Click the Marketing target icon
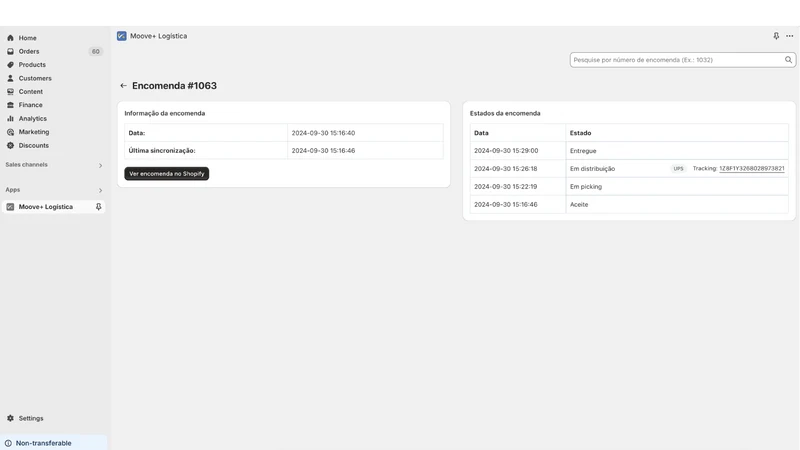This screenshot has width=800, height=450. click(x=10, y=132)
